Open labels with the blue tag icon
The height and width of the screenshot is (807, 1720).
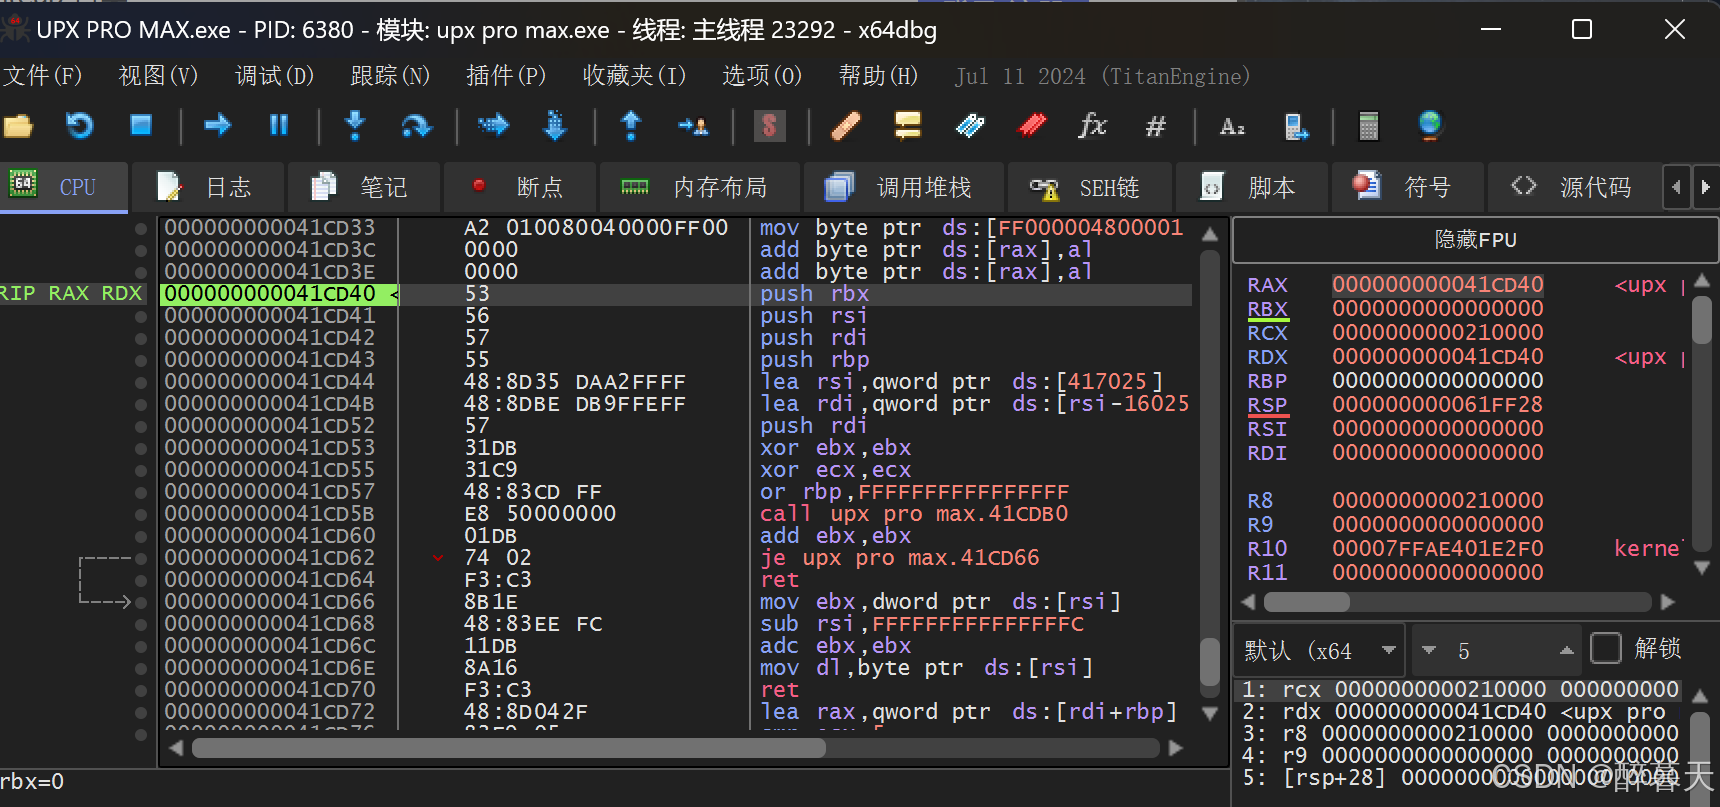pos(970,126)
